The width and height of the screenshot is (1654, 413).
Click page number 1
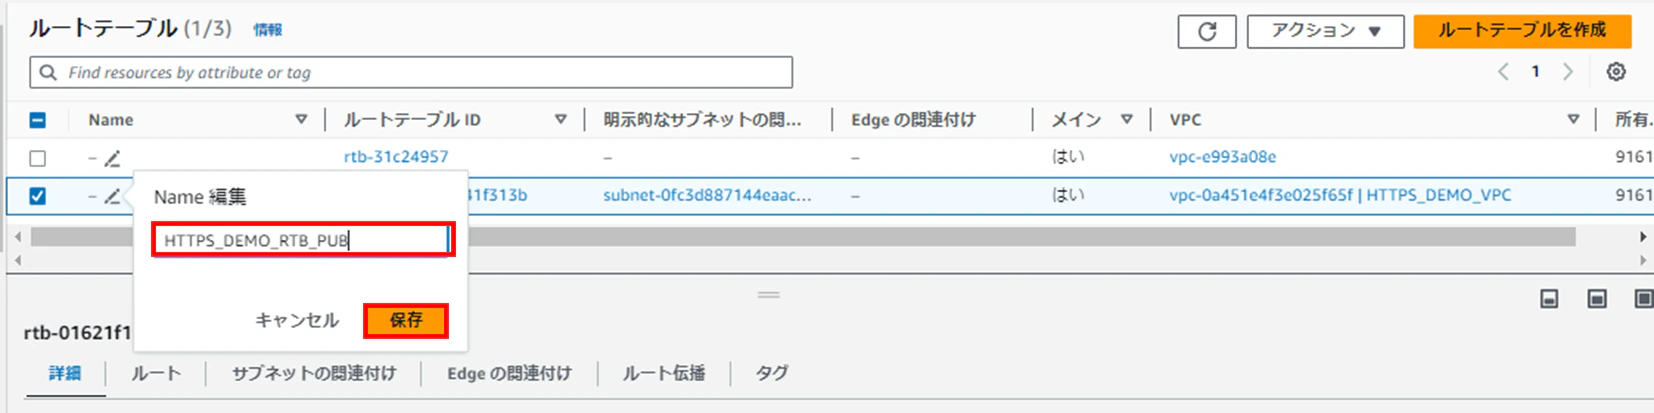click(x=1535, y=72)
